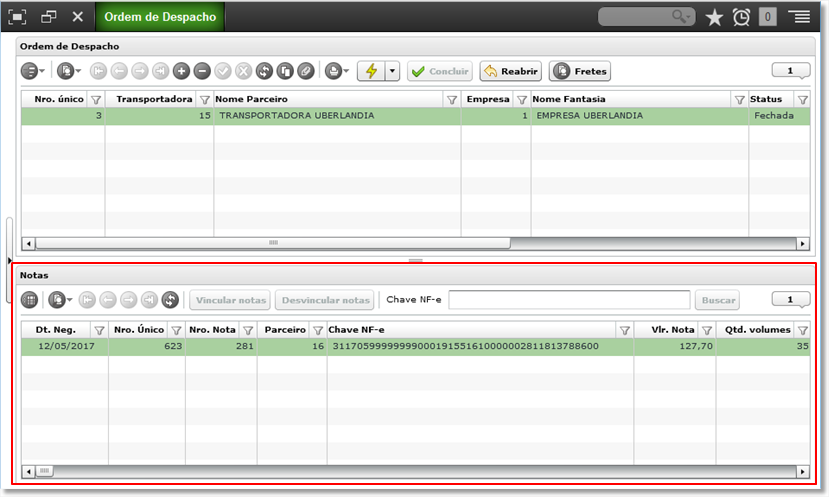This screenshot has width=829, height=497.
Task: Go to next record in Ordem de Despacho toolbar
Action: tap(140, 71)
